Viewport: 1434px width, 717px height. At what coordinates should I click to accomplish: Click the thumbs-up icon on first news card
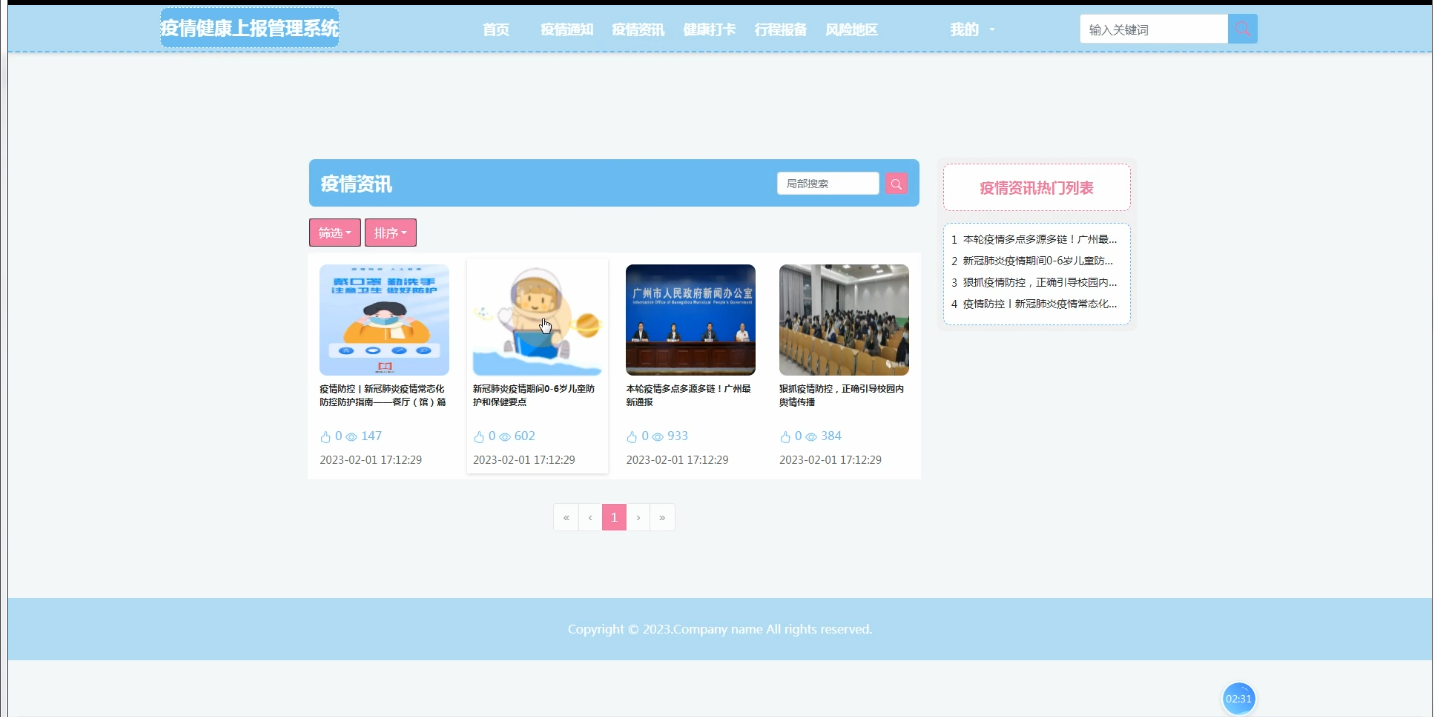coord(324,436)
